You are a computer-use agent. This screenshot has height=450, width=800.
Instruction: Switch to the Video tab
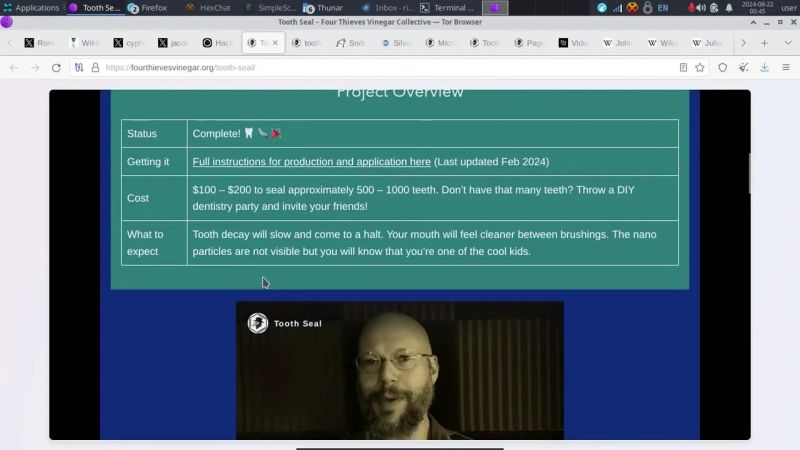tap(574, 43)
